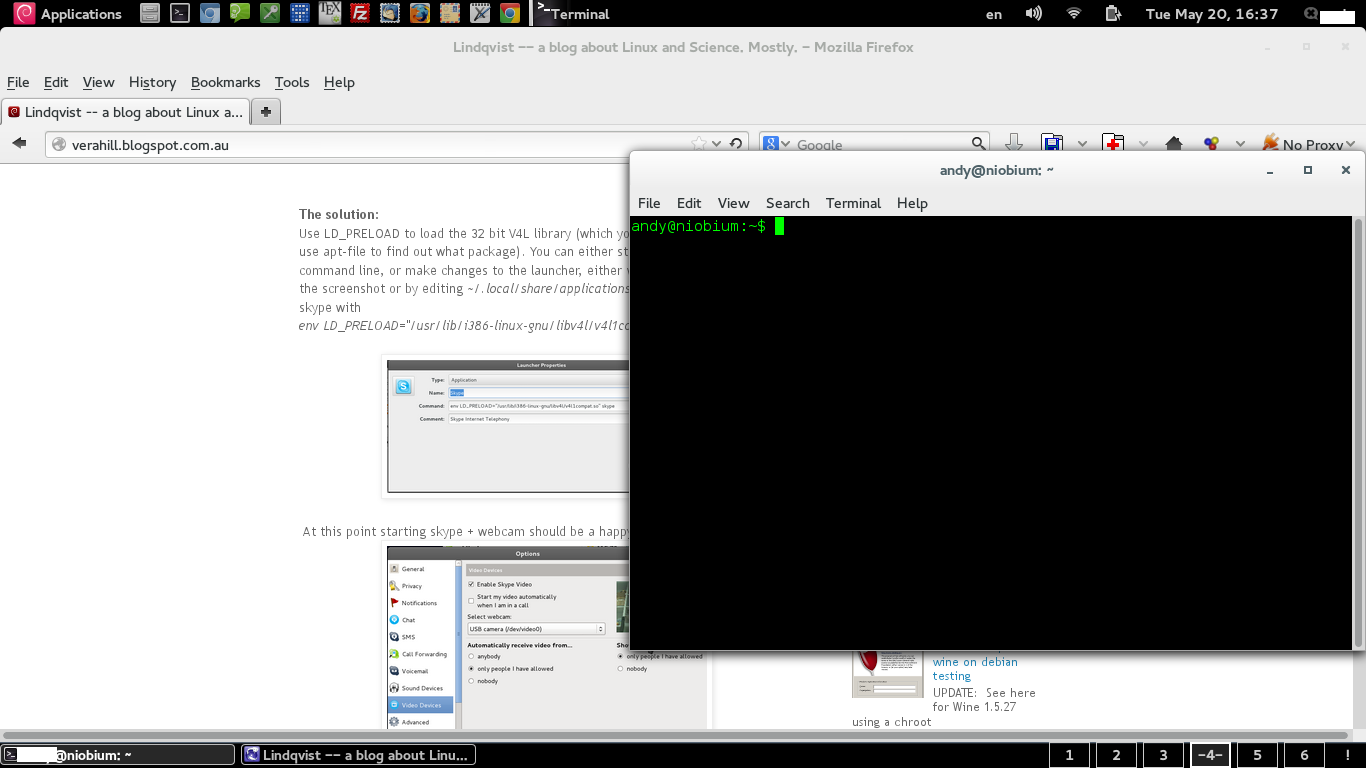Image resolution: width=1366 pixels, height=768 pixels.
Task: Open Firefox downloads arrow icon
Action: [x=1013, y=145]
